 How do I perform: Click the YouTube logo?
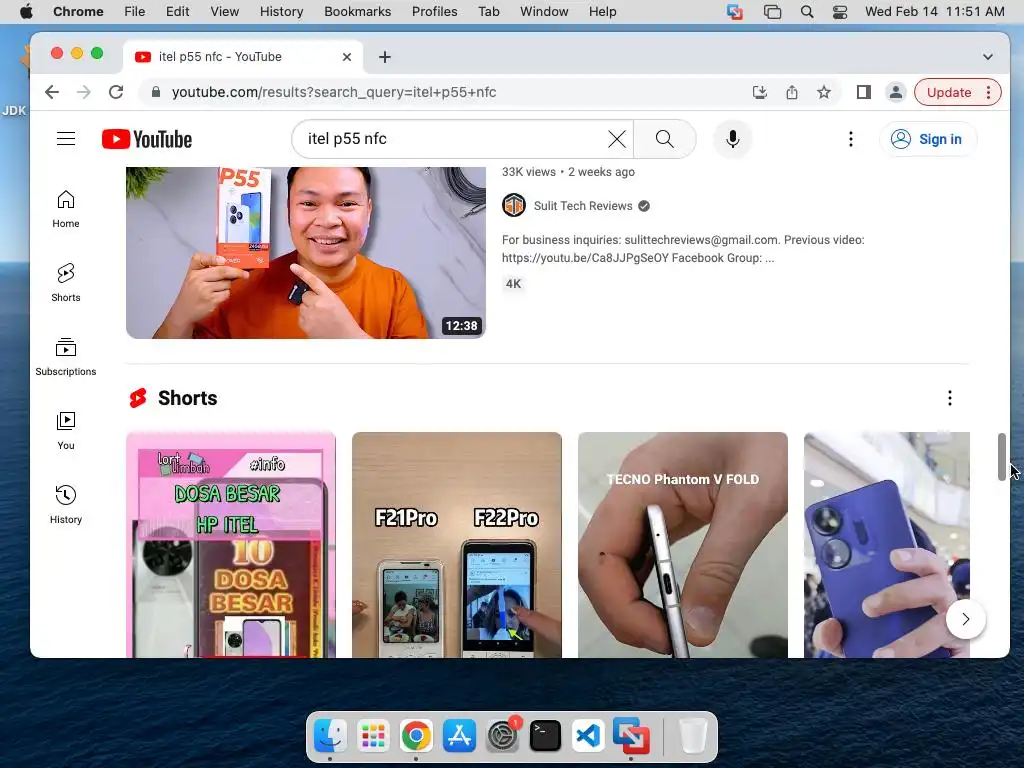click(x=147, y=139)
